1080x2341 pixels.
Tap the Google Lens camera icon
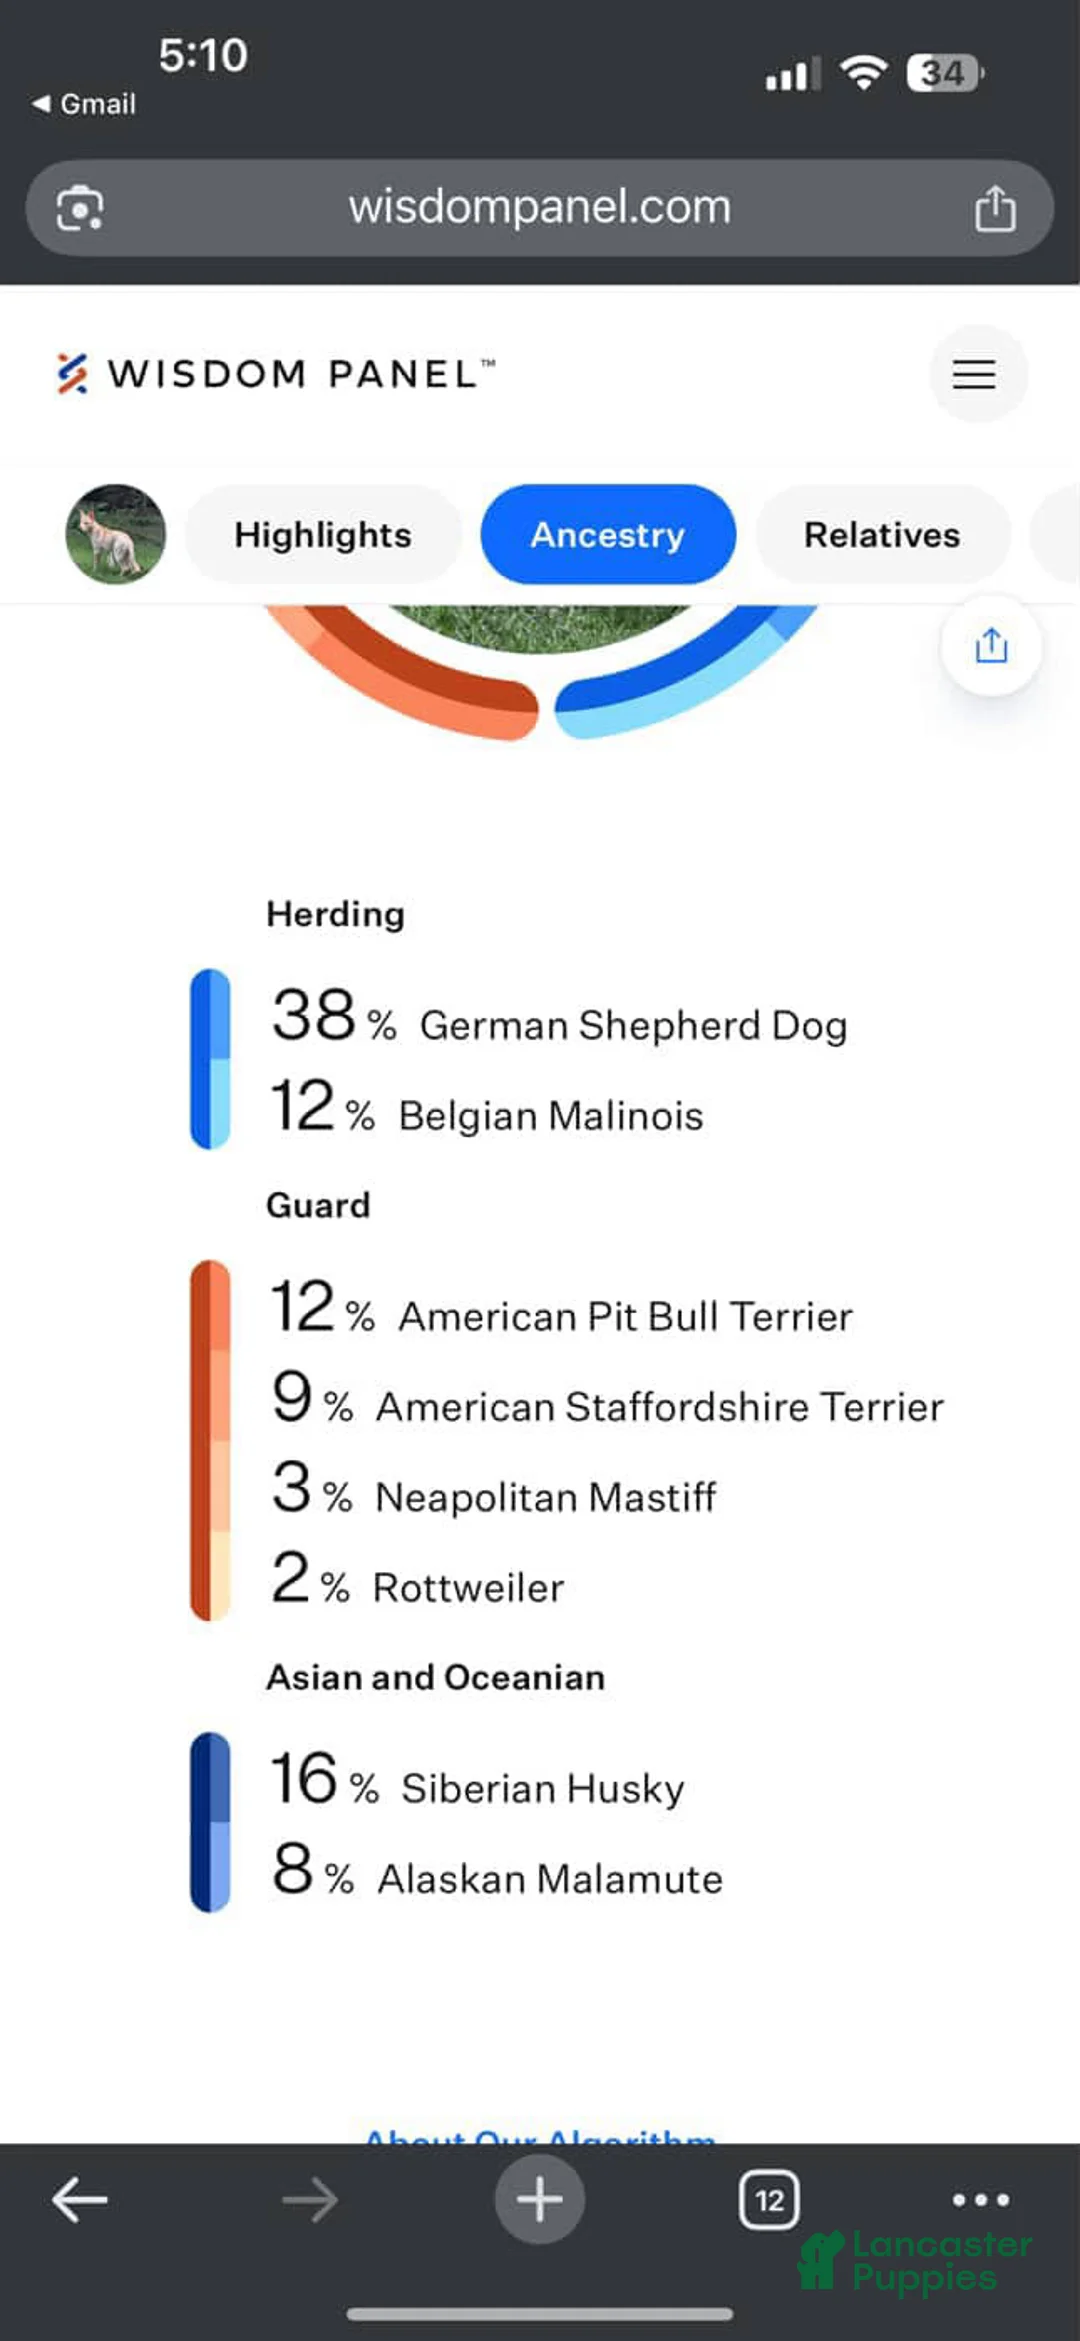80,208
